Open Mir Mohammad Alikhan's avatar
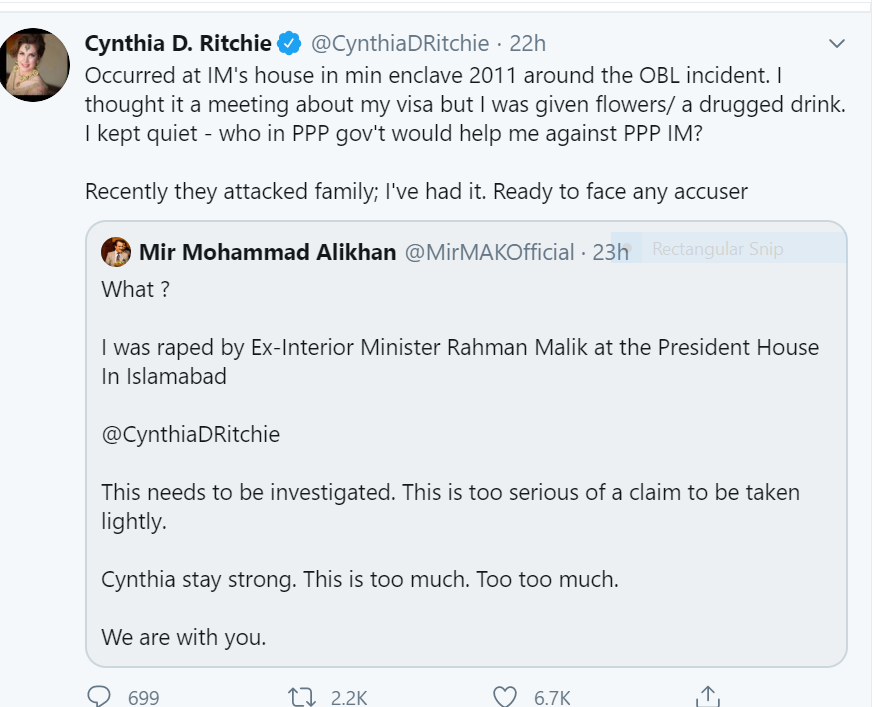 116,252
